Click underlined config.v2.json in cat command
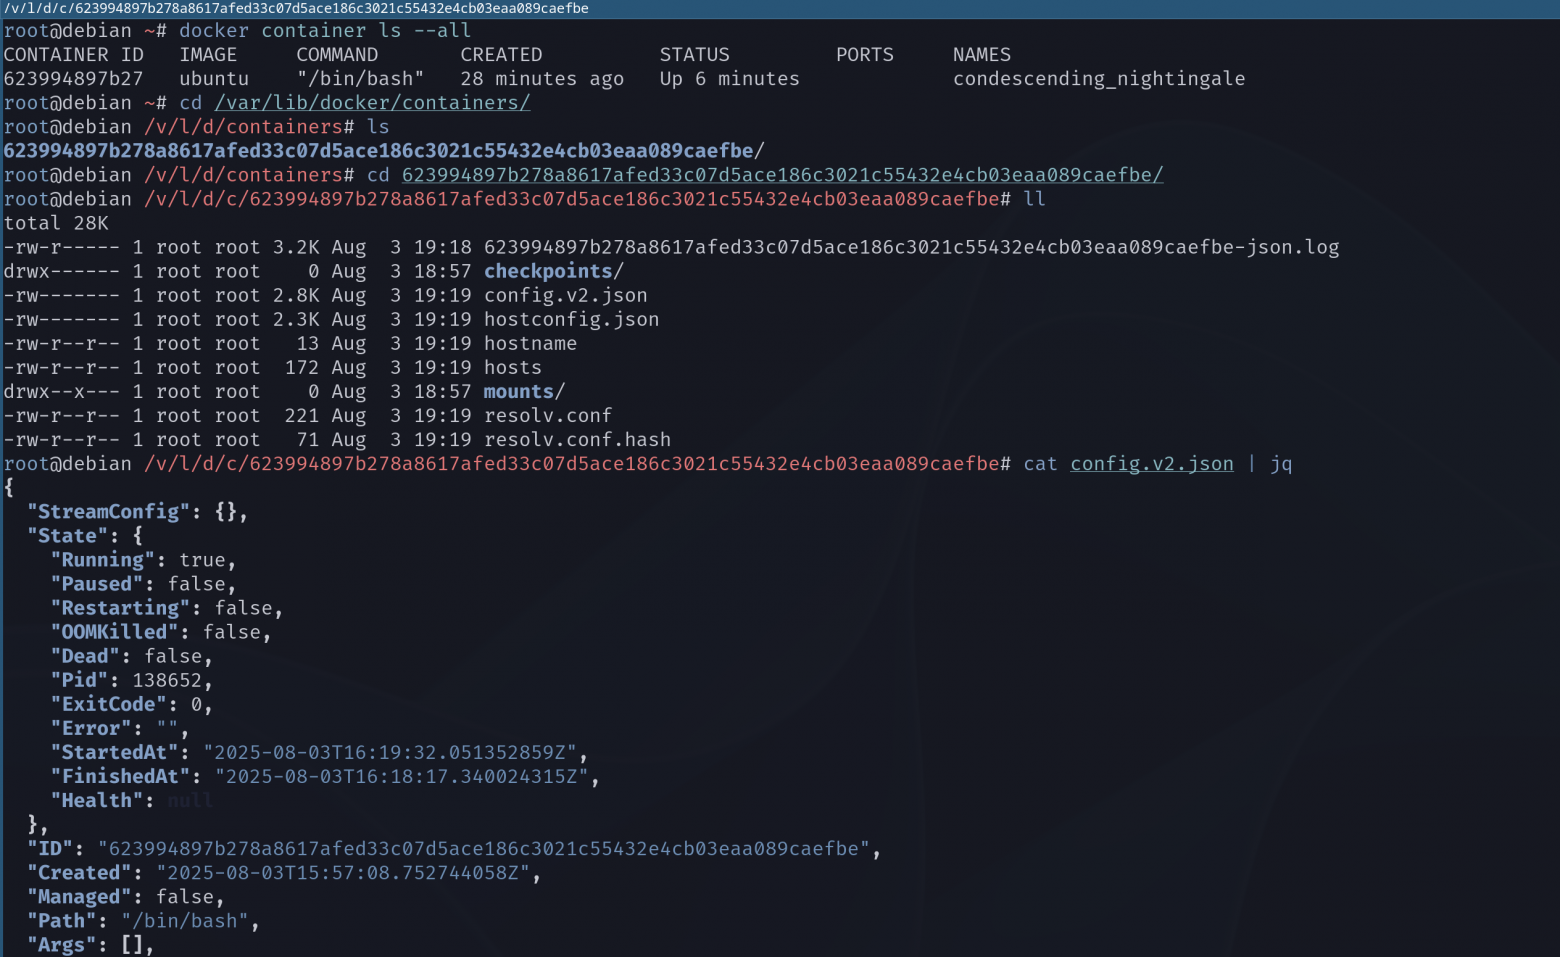Image resolution: width=1560 pixels, height=957 pixels. pyautogui.click(x=1152, y=463)
